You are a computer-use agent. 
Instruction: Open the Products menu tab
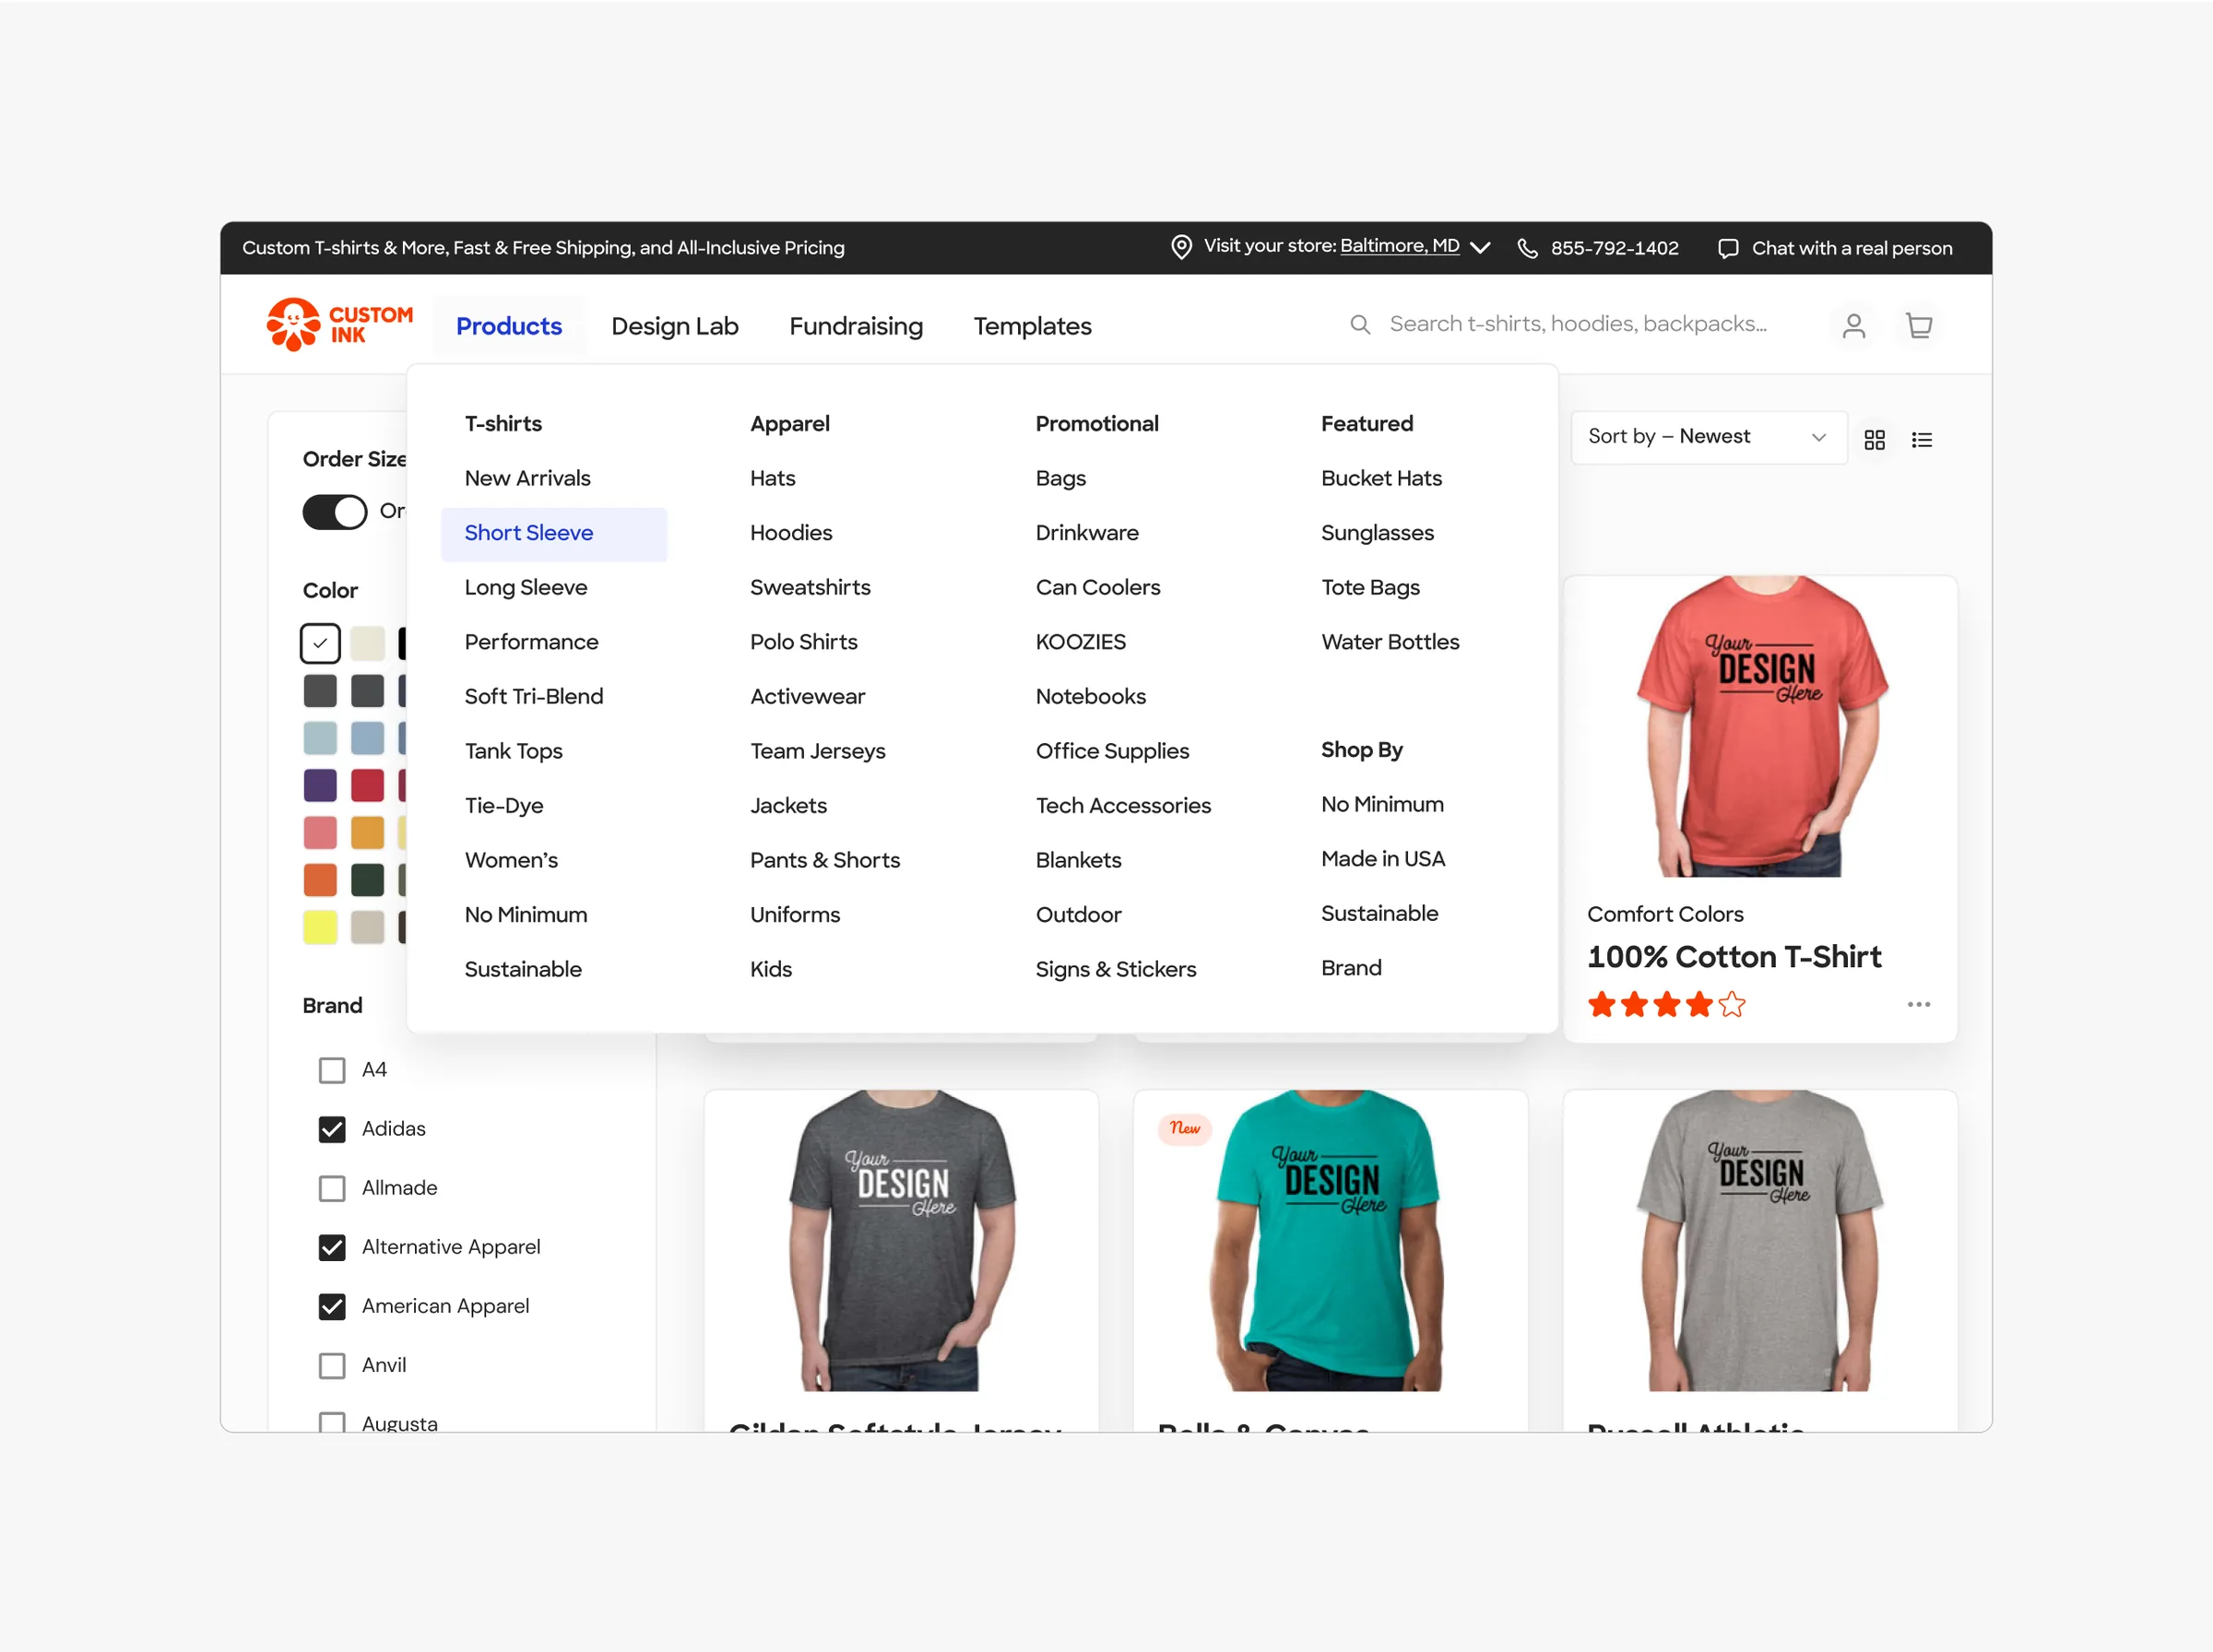point(509,326)
